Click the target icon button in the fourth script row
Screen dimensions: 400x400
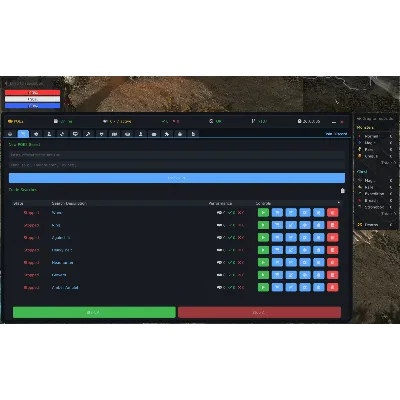pos(305,250)
